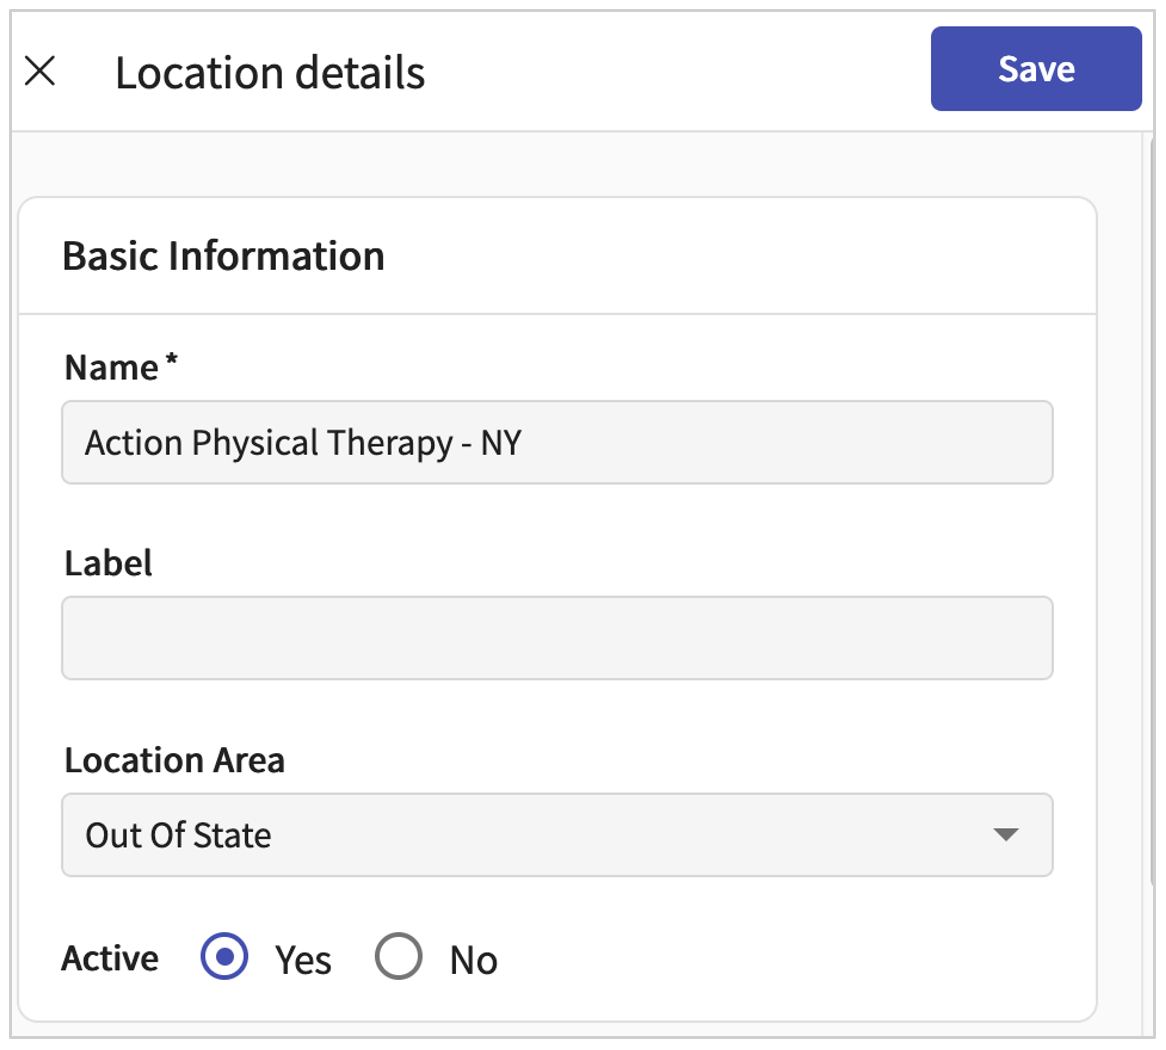Click the Location Area field label
This screenshot has height=1050, width=1166.
[174, 760]
